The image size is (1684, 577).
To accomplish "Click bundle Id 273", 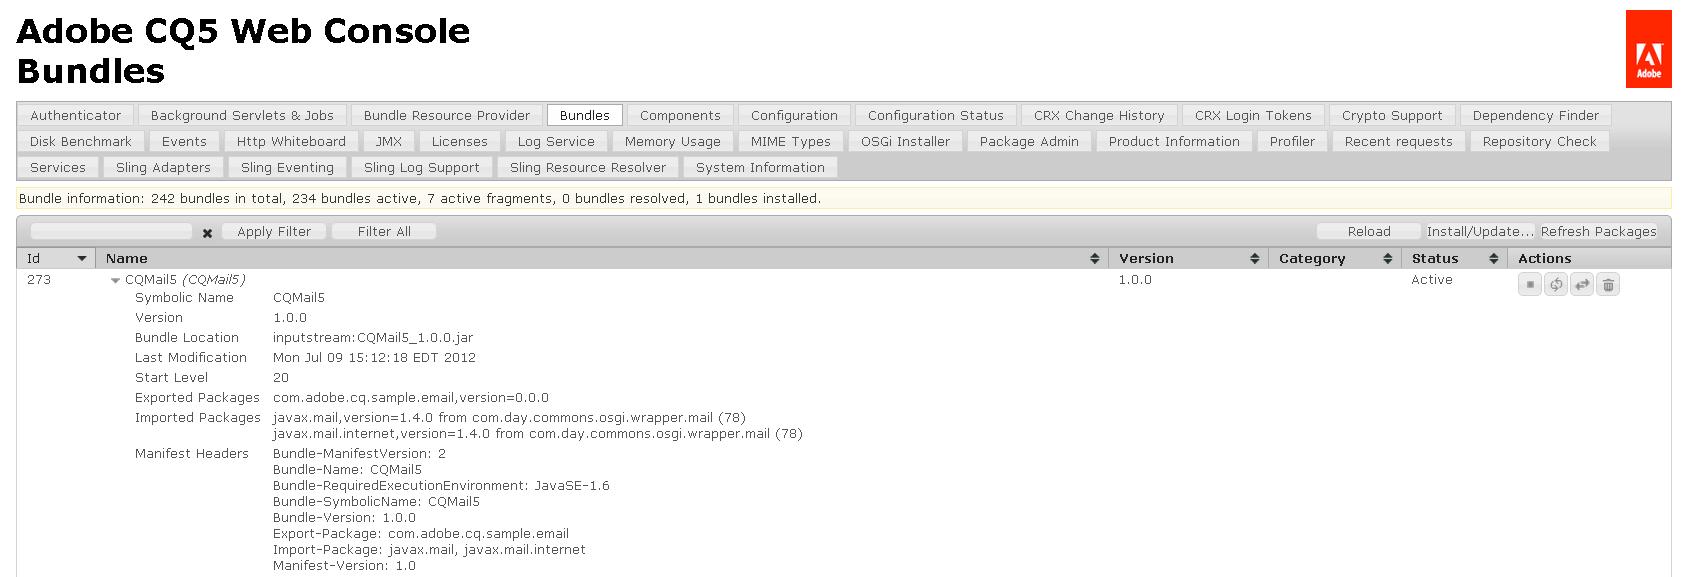I will [x=39, y=280].
